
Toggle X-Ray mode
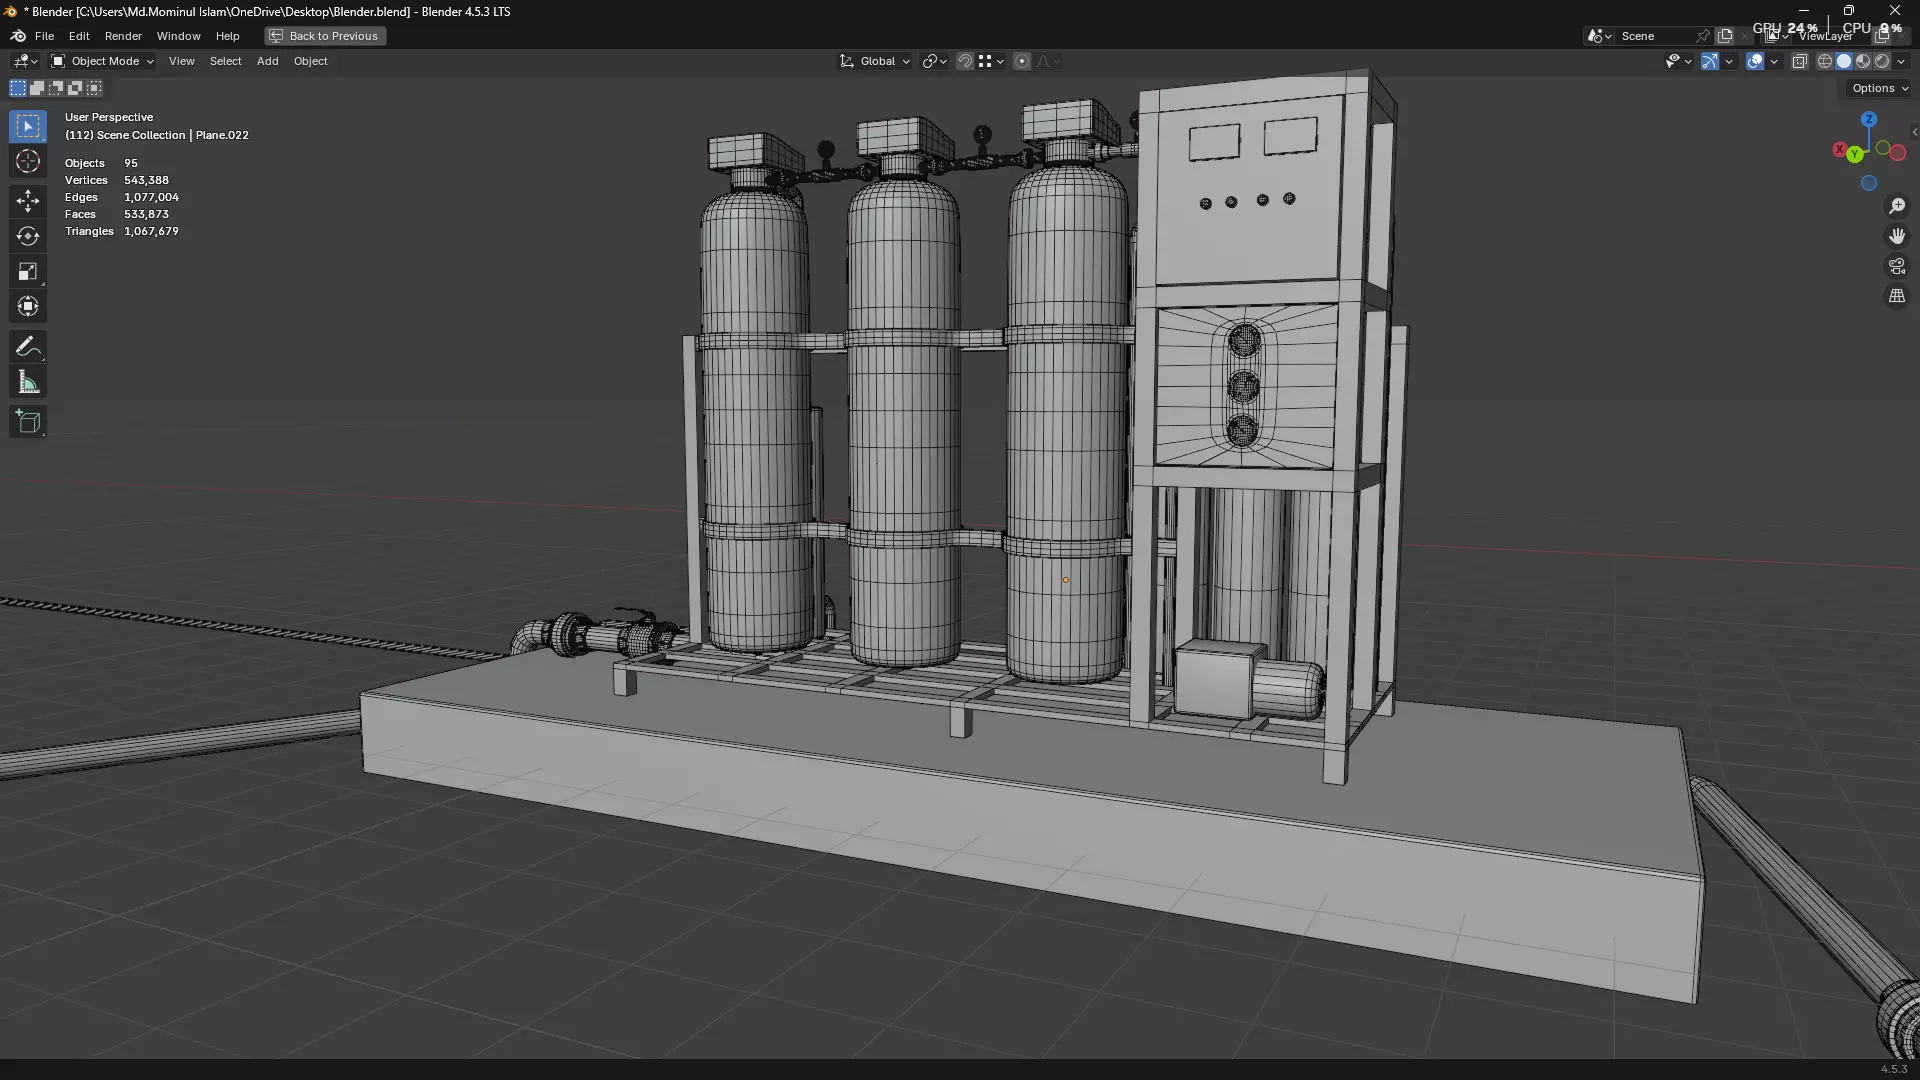(x=1800, y=61)
